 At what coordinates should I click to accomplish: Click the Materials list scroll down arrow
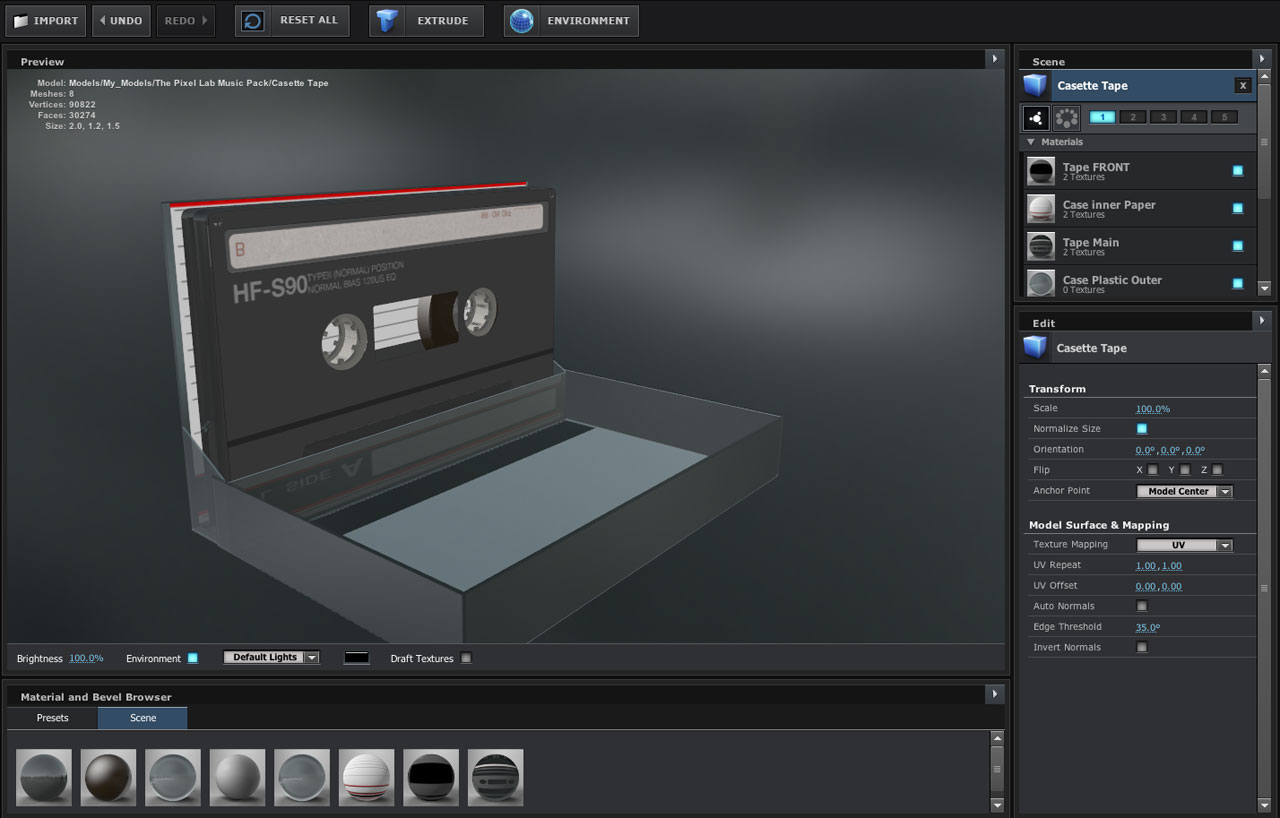[1264, 288]
